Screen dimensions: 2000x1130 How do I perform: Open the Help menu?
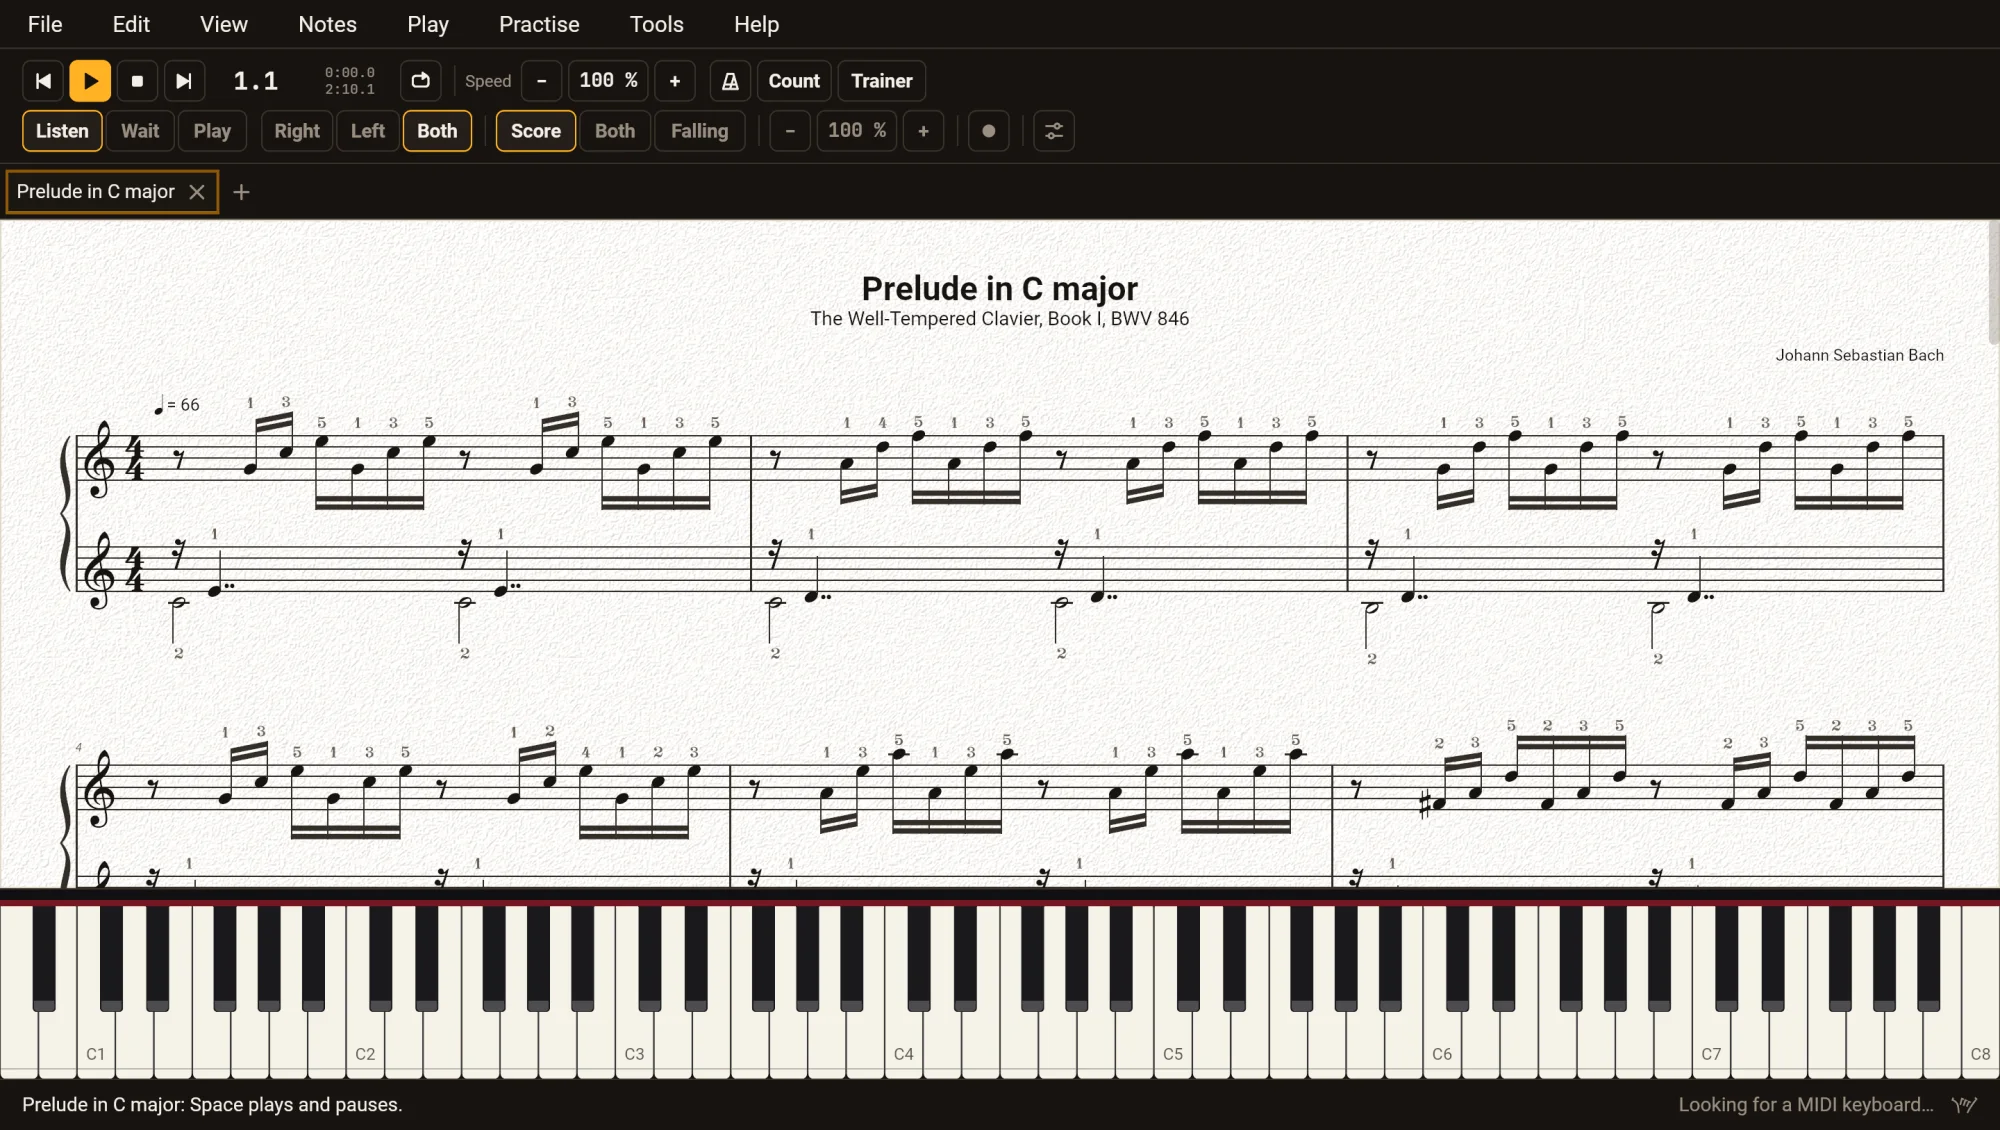(x=756, y=24)
